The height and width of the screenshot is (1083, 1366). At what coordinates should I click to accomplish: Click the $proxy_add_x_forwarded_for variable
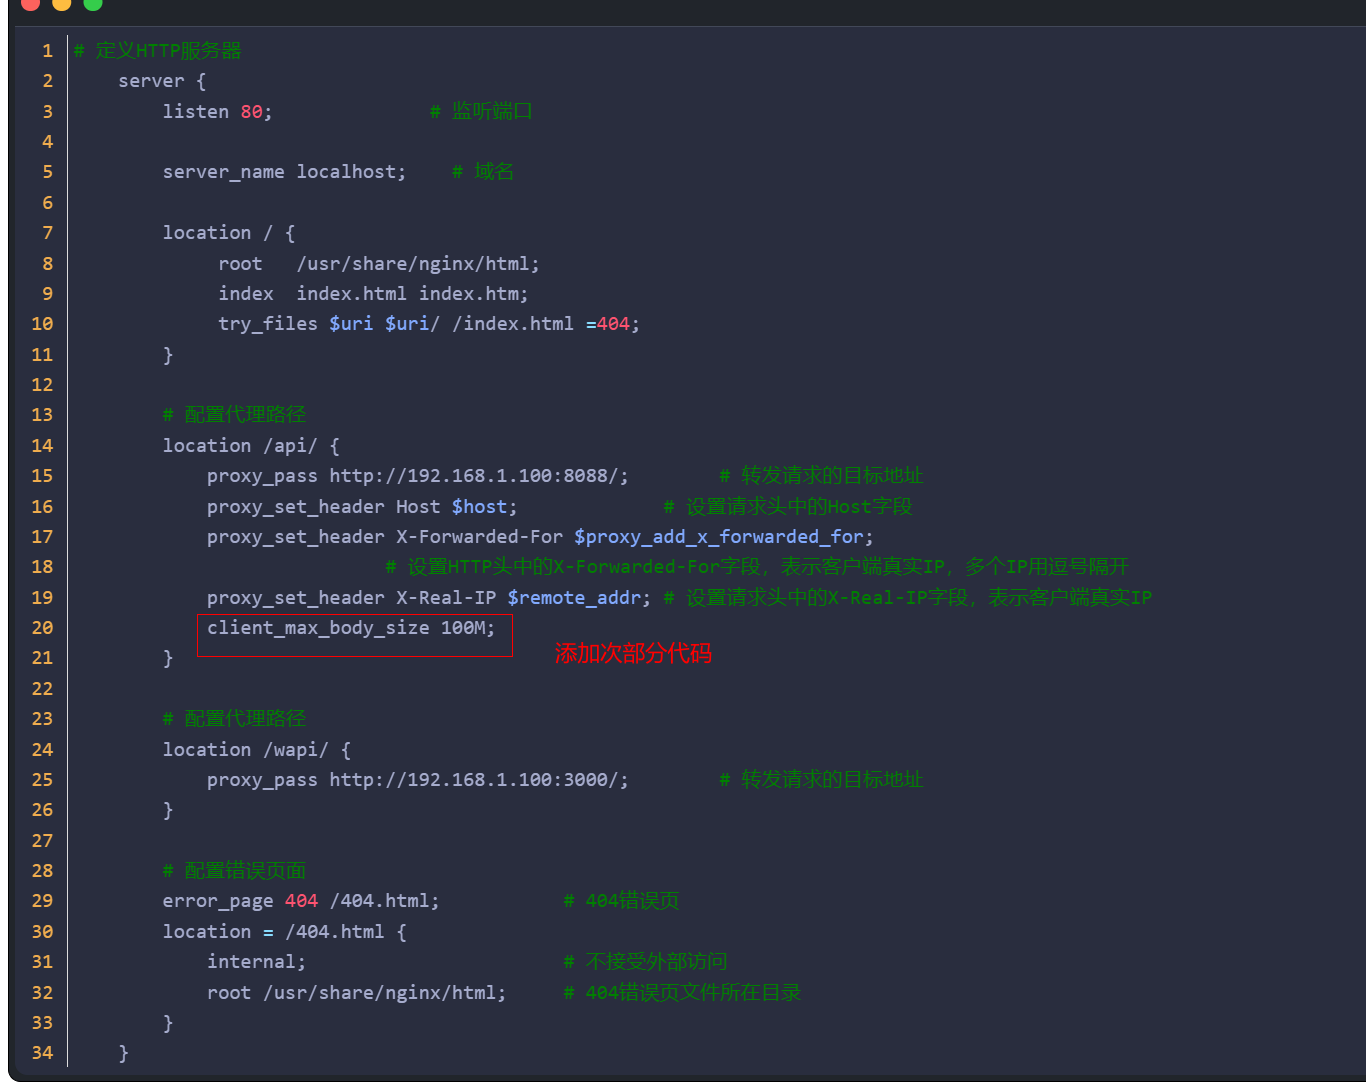click(x=718, y=537)
